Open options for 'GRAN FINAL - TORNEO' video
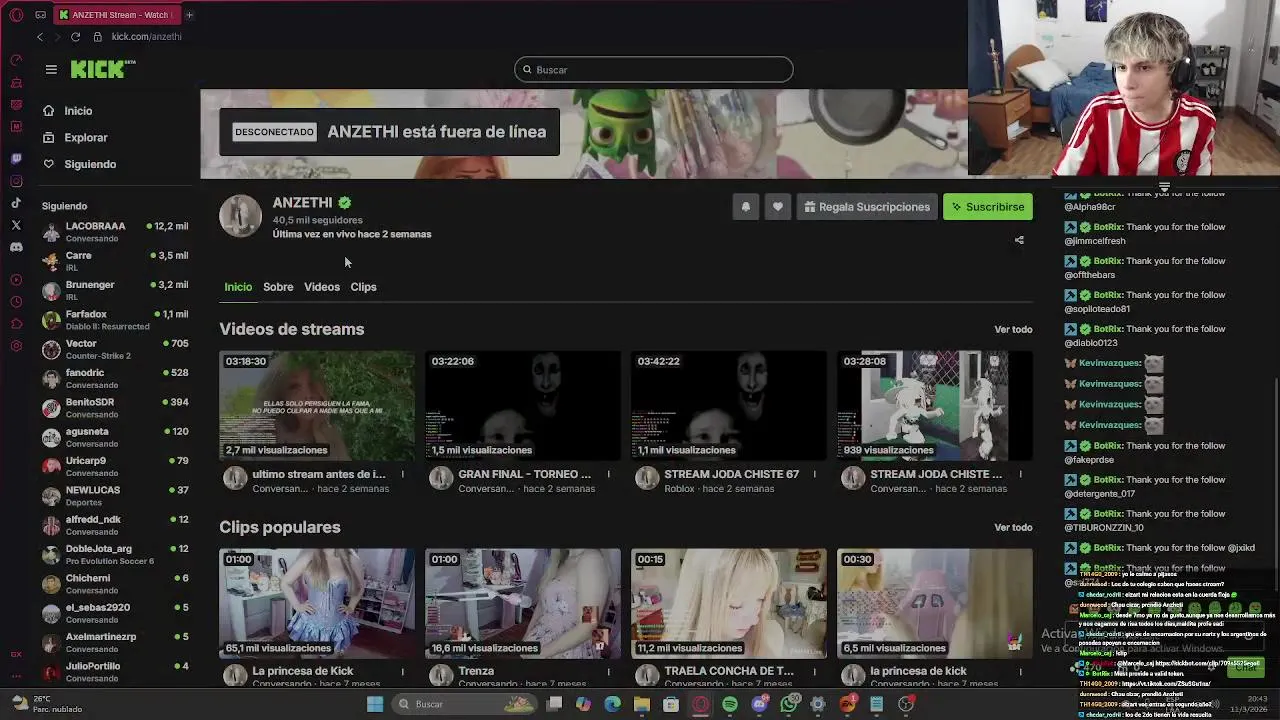The height and width of the screenshot is (720, 1280). coord(609,474)
